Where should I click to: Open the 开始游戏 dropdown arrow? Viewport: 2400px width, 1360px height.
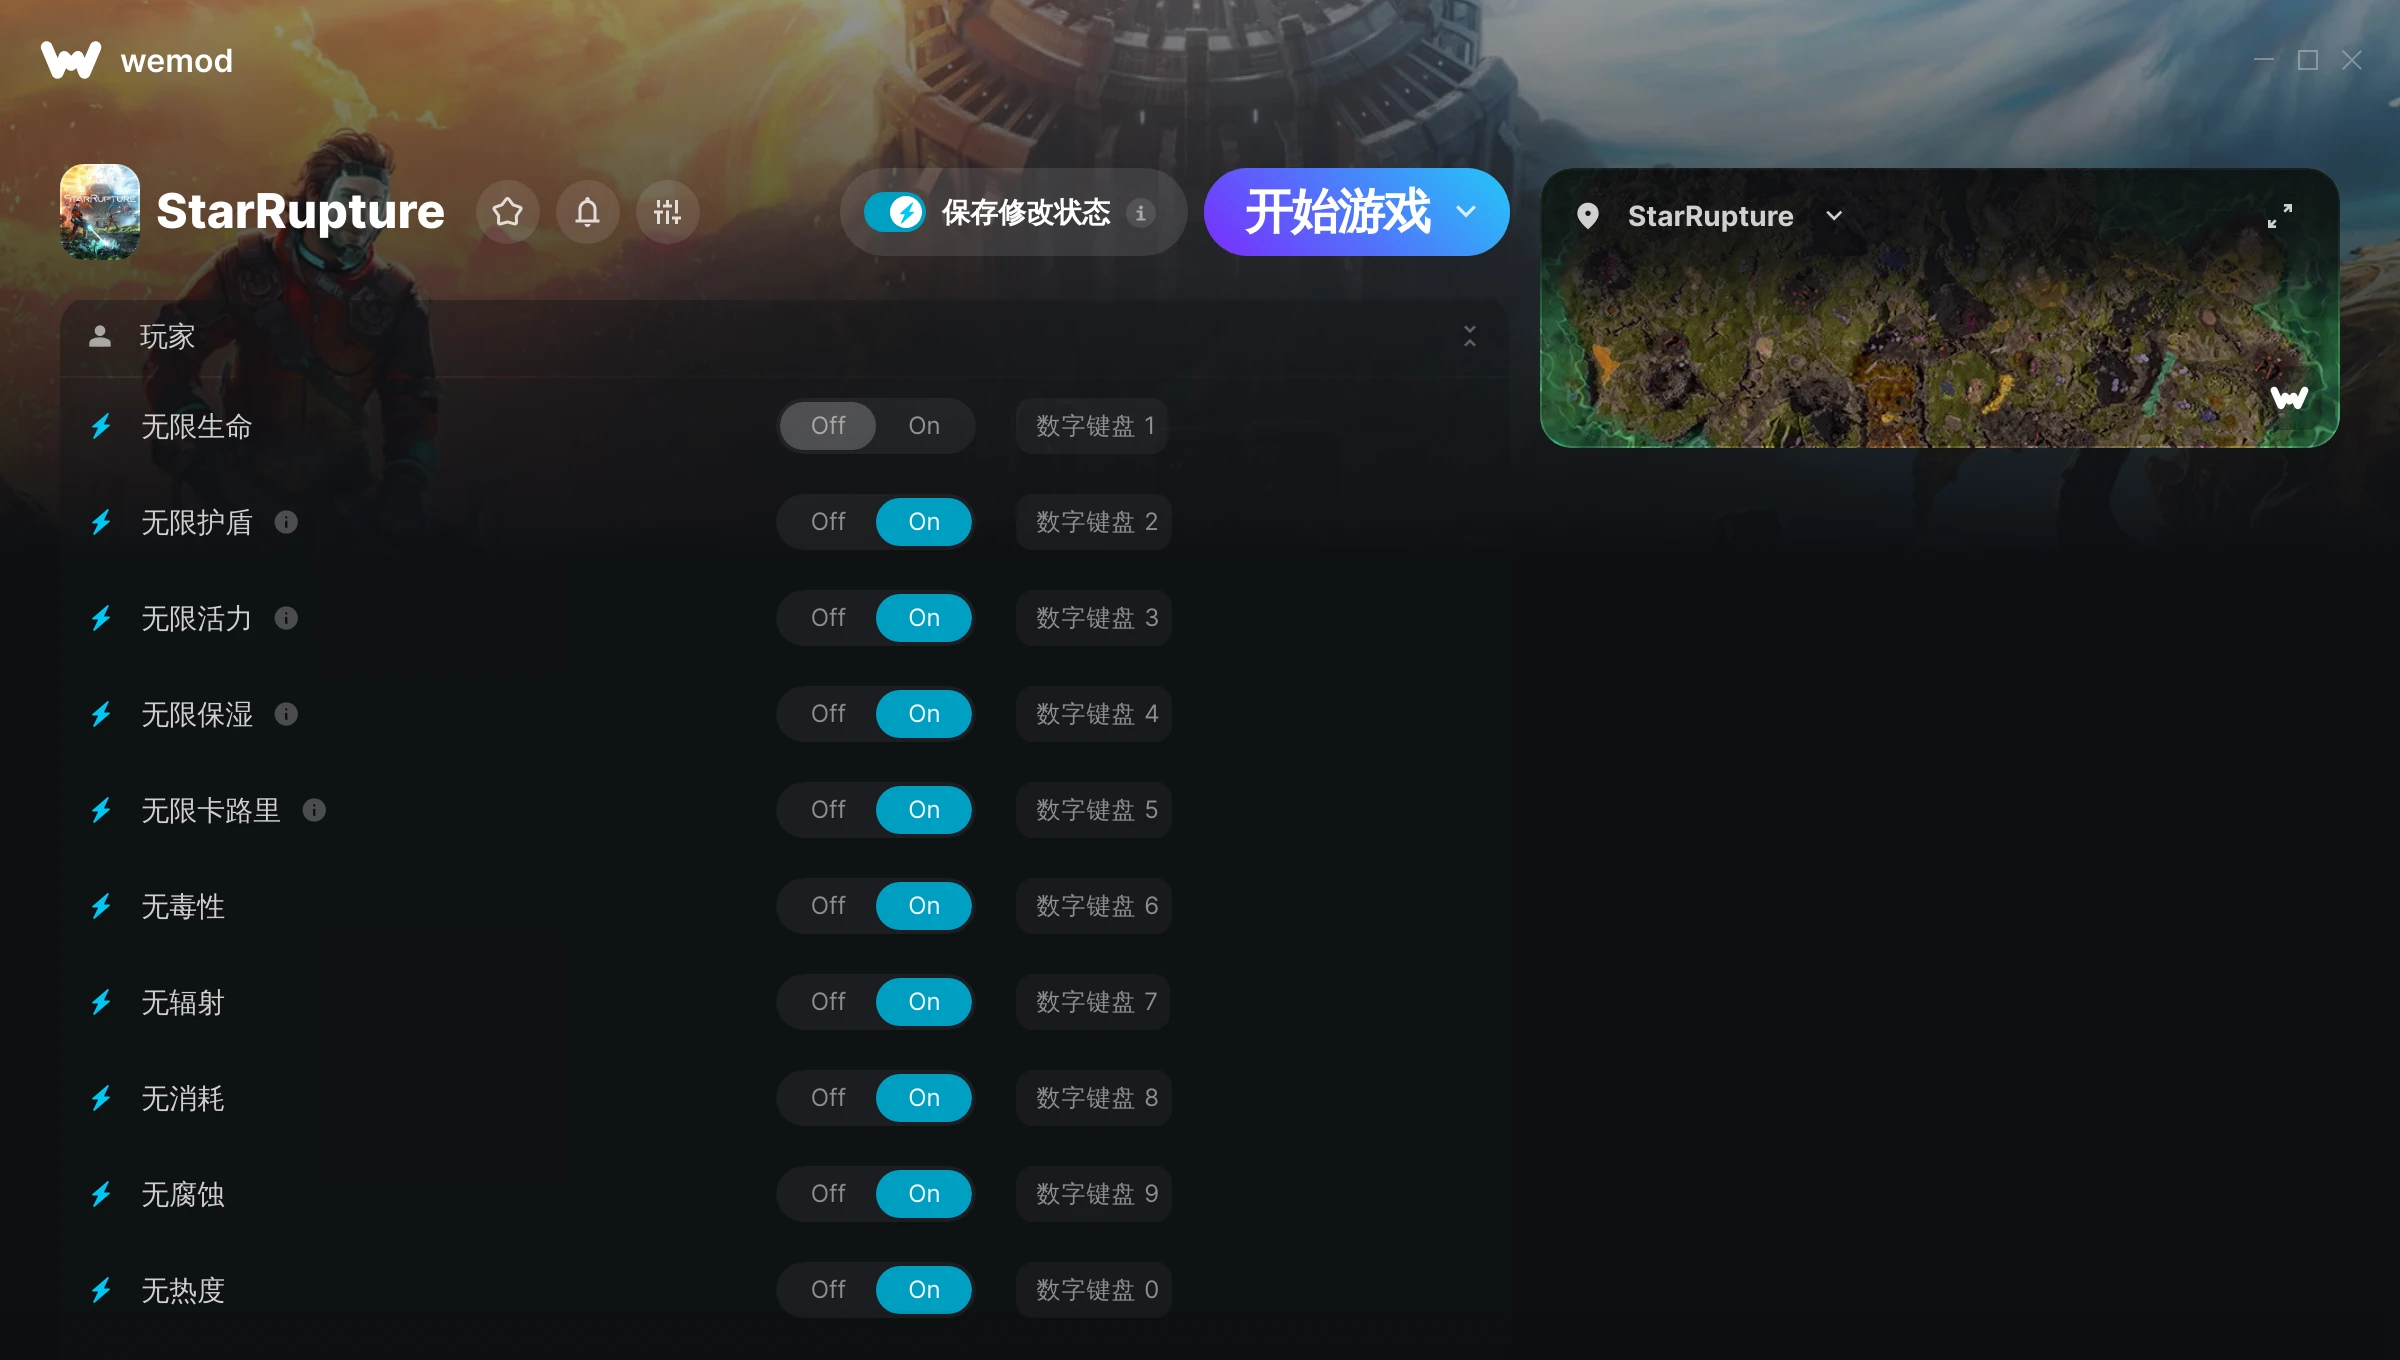point(1466,212)
